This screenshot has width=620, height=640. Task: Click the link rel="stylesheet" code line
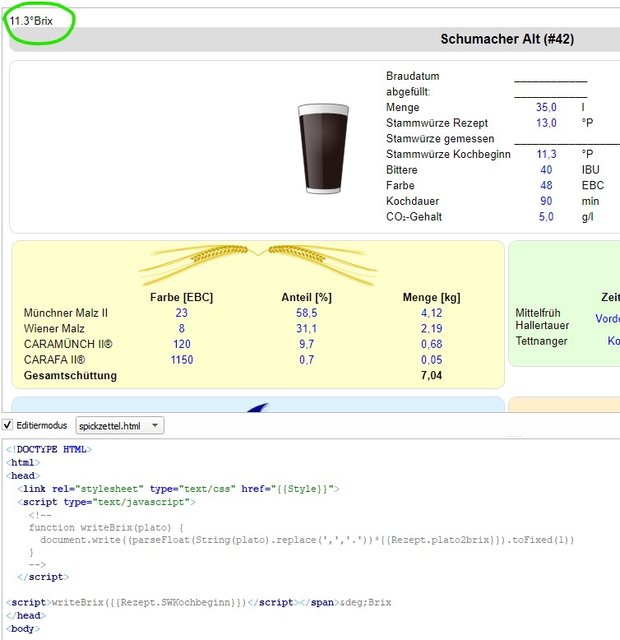click(178, 489)
